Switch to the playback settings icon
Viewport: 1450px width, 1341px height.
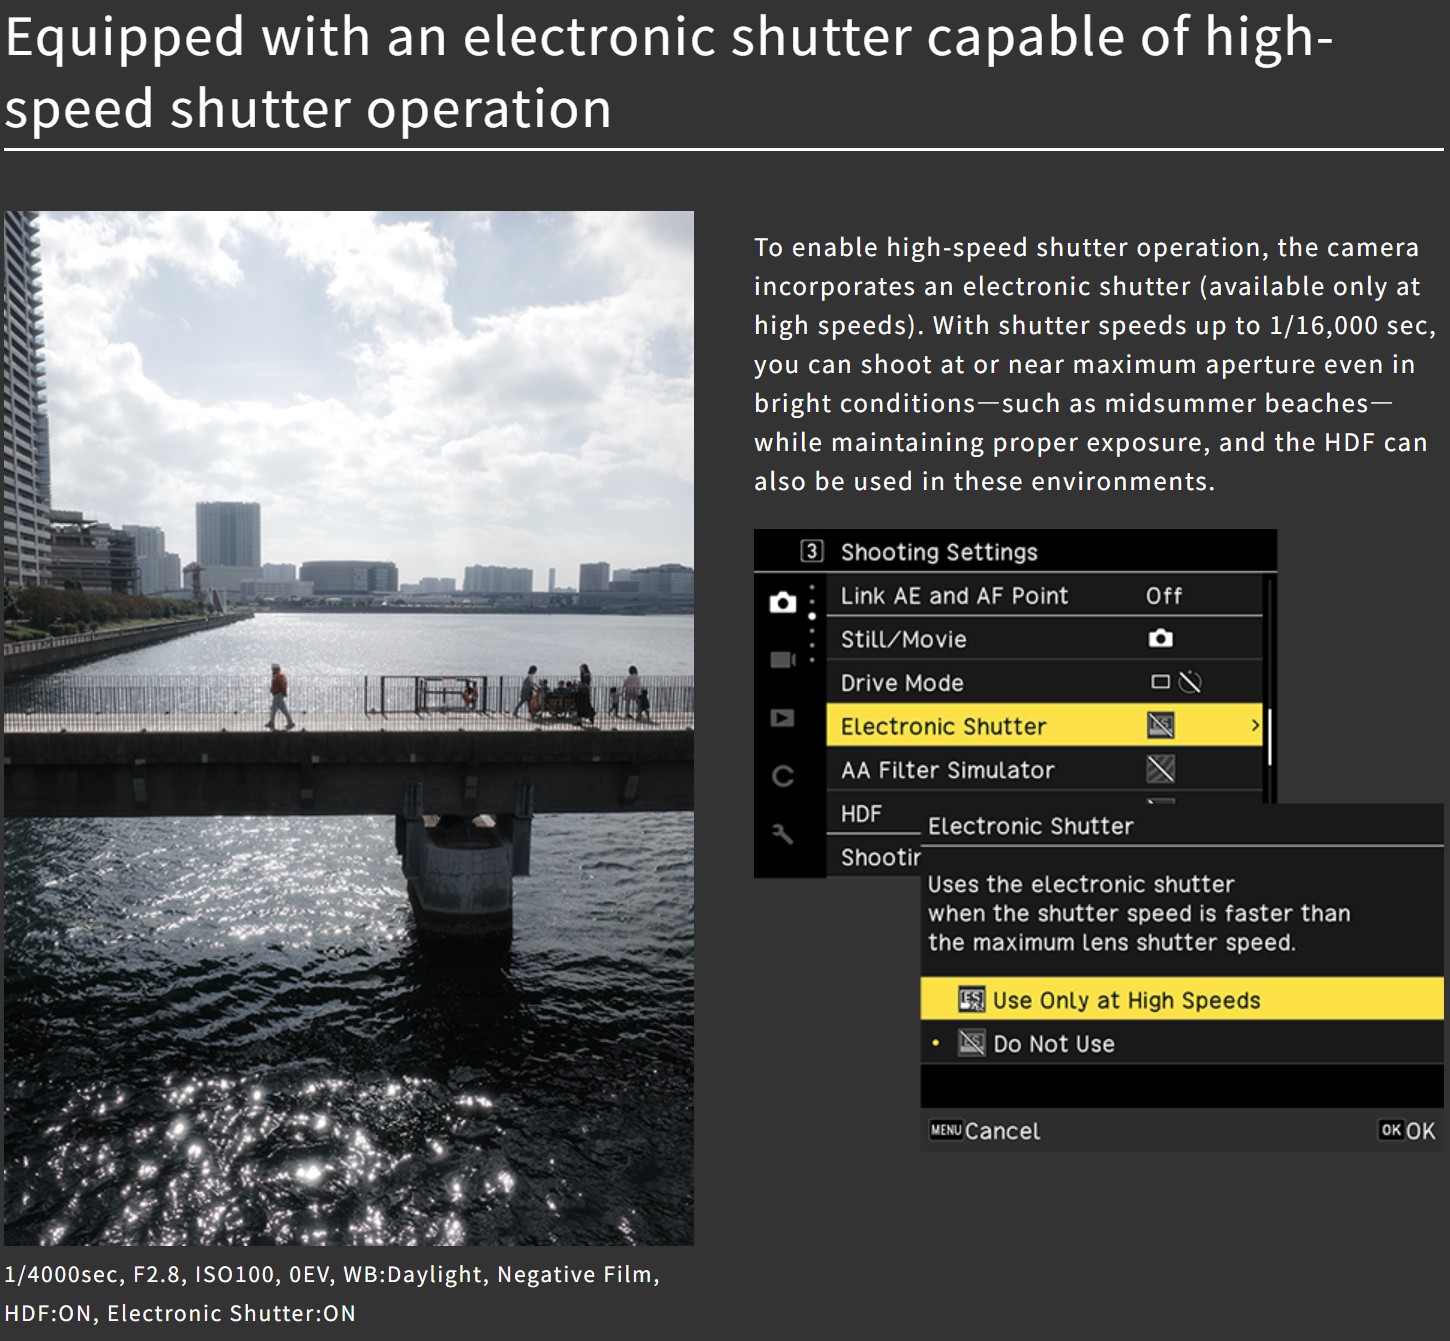tap(783, 718)
